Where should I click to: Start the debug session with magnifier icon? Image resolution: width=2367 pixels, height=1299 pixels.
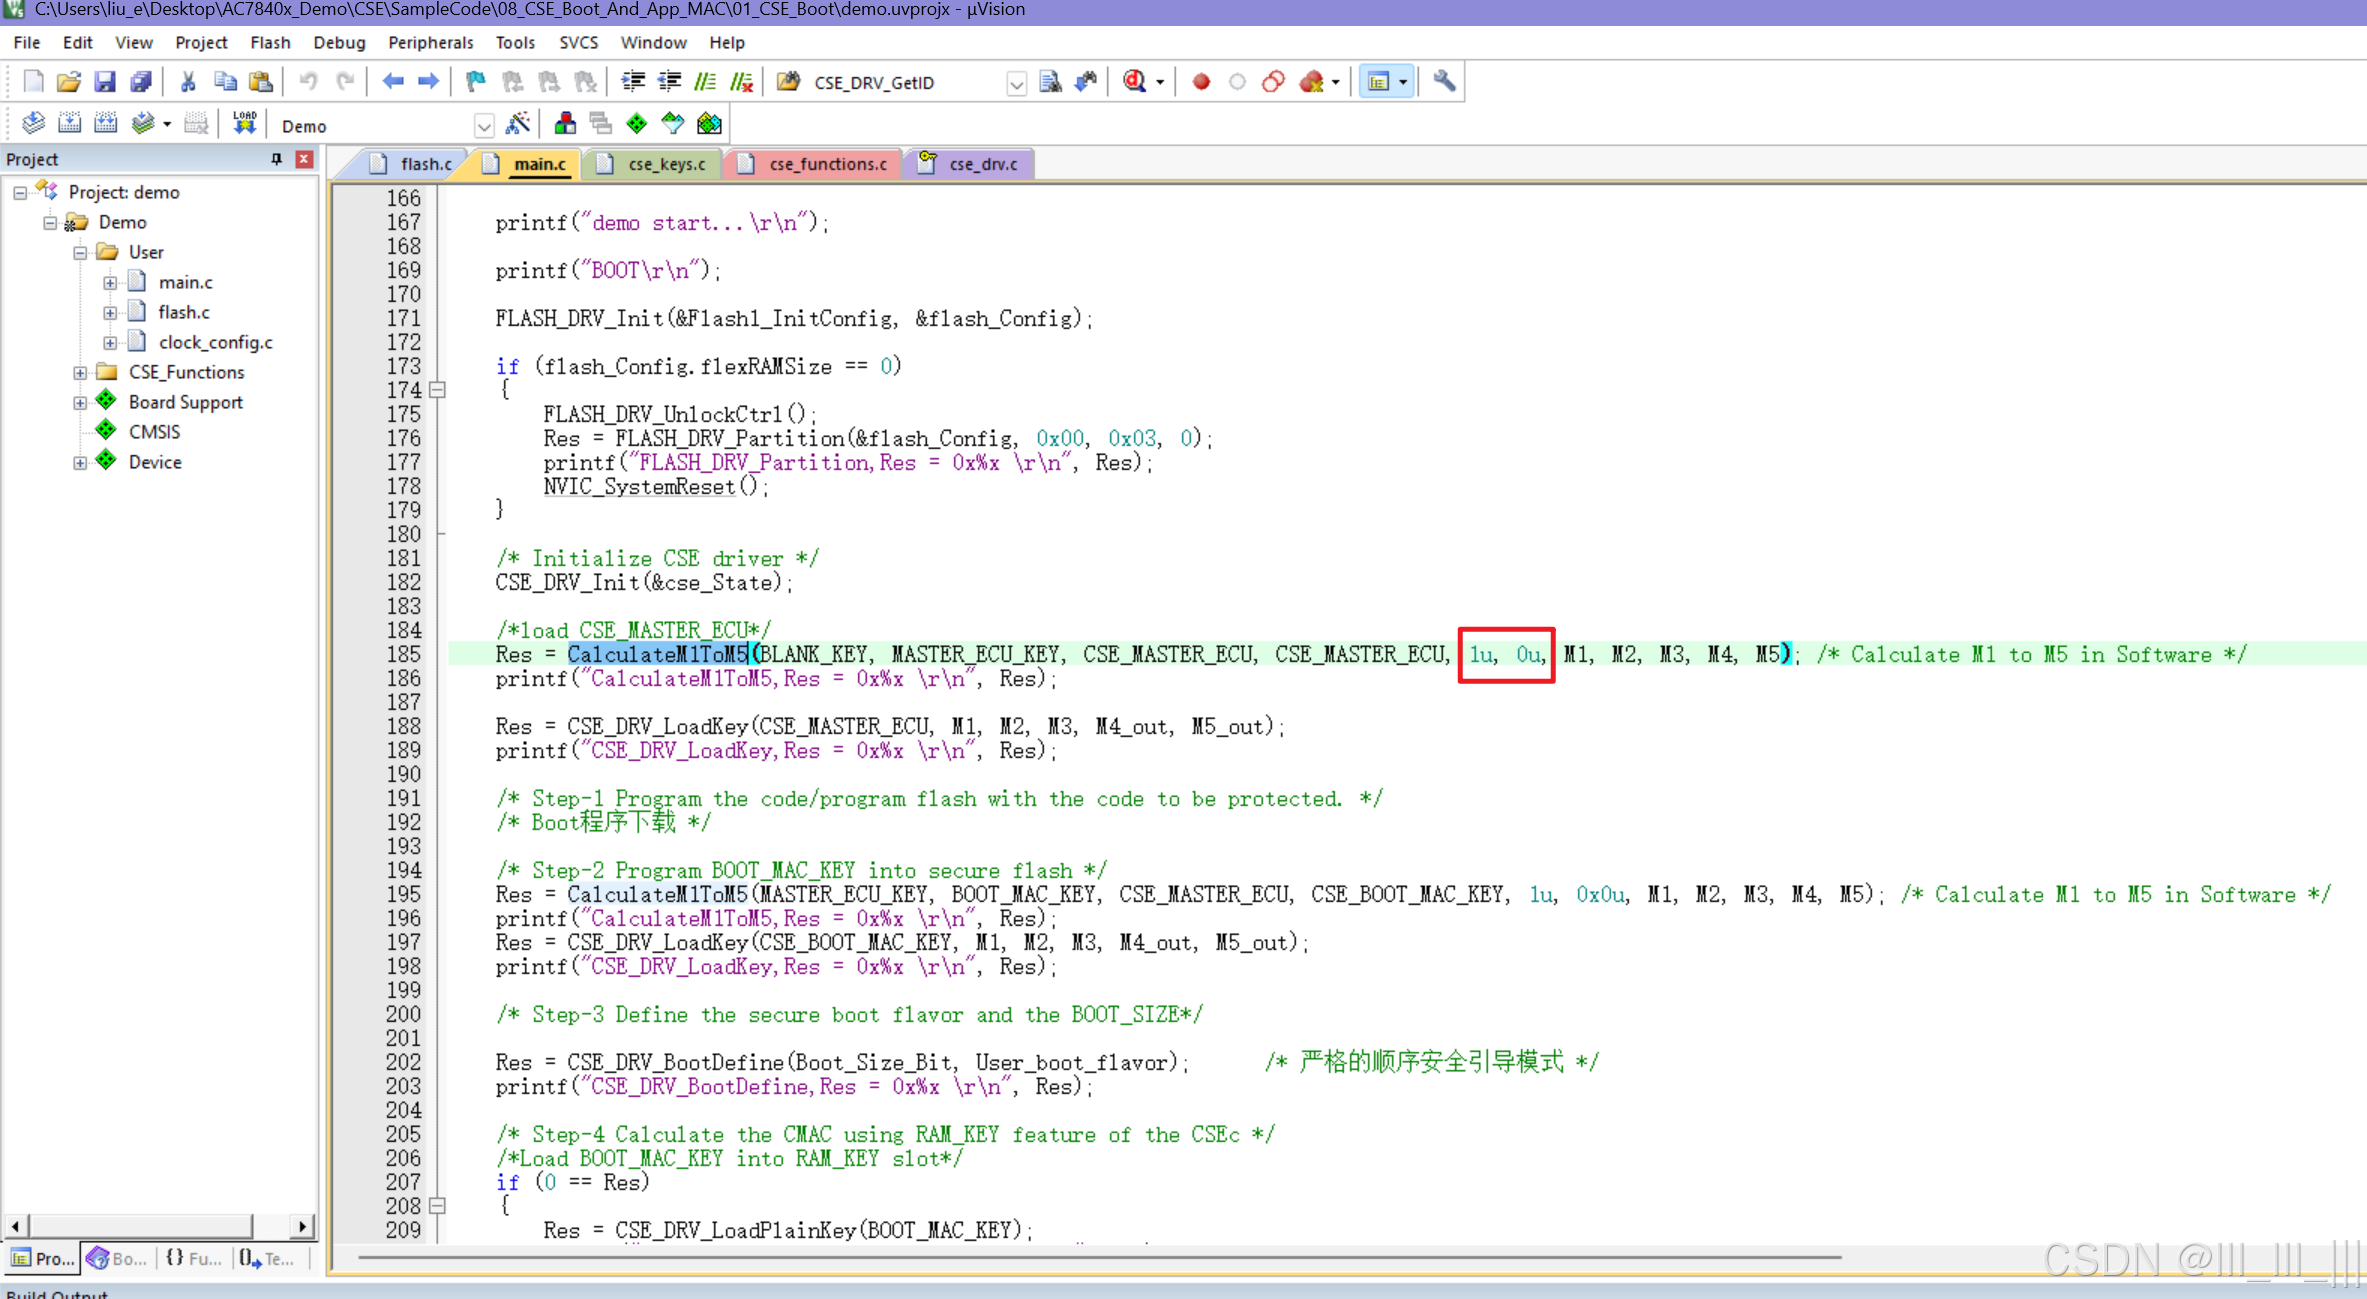tap(1134, 82)
